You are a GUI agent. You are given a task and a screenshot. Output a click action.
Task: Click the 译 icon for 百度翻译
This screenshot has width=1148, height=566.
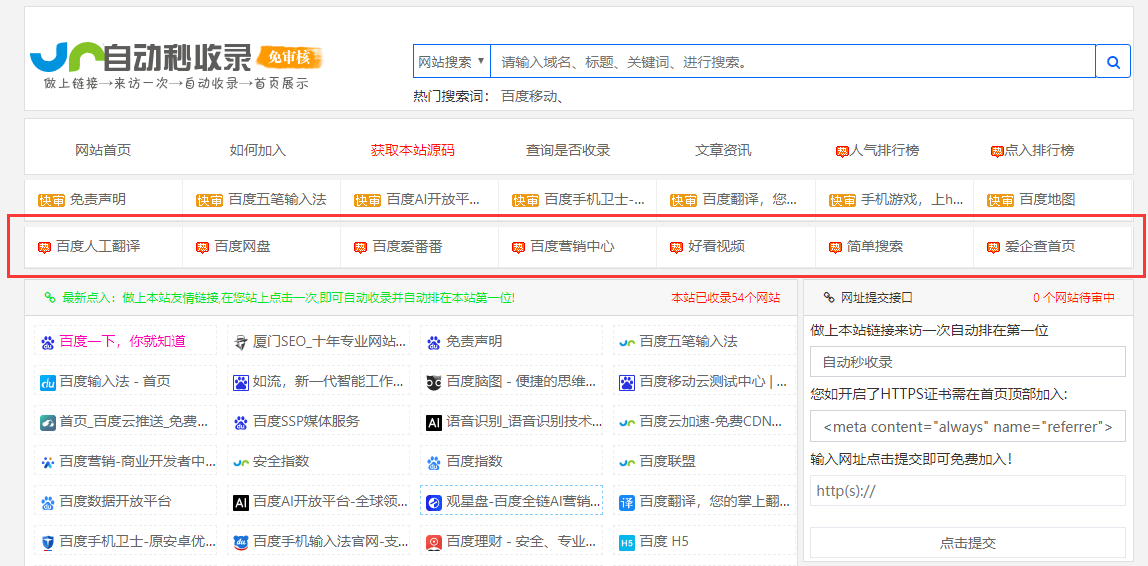(x=627, y=502)
